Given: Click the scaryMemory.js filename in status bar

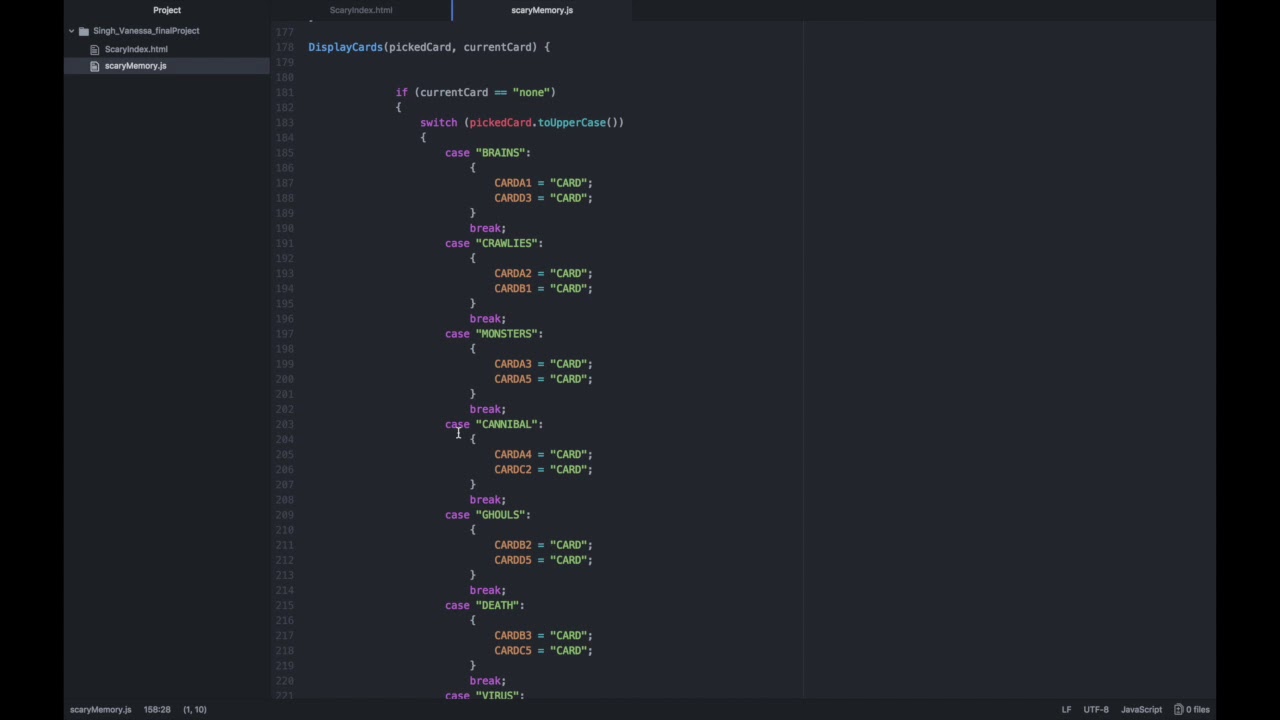Looking at the screenshot, I should [100, 710].
